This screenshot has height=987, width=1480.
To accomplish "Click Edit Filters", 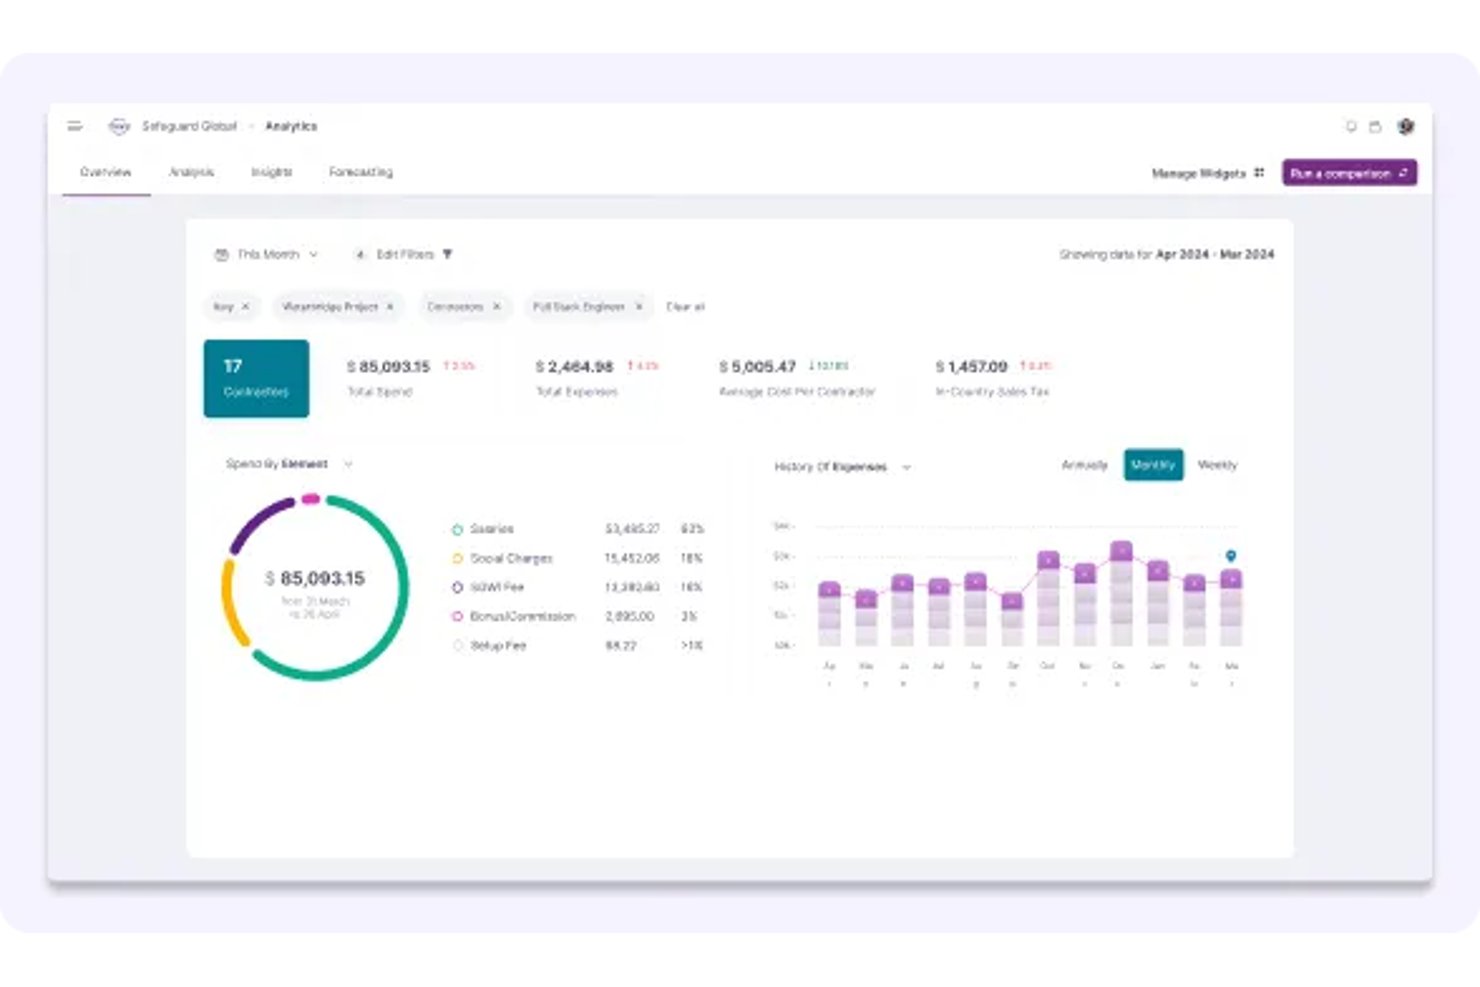I will coord(404,255).
